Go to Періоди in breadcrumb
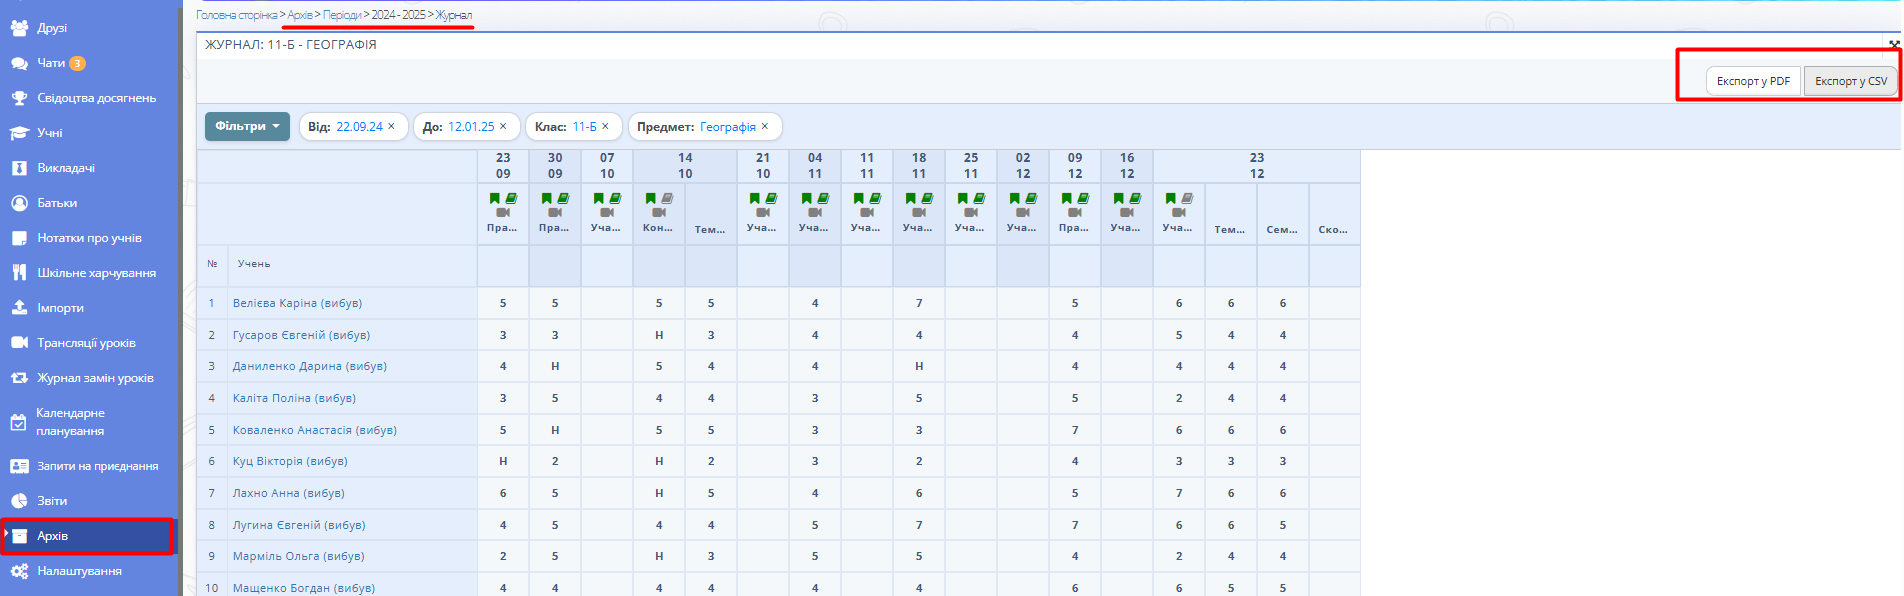 click(342, 15)
